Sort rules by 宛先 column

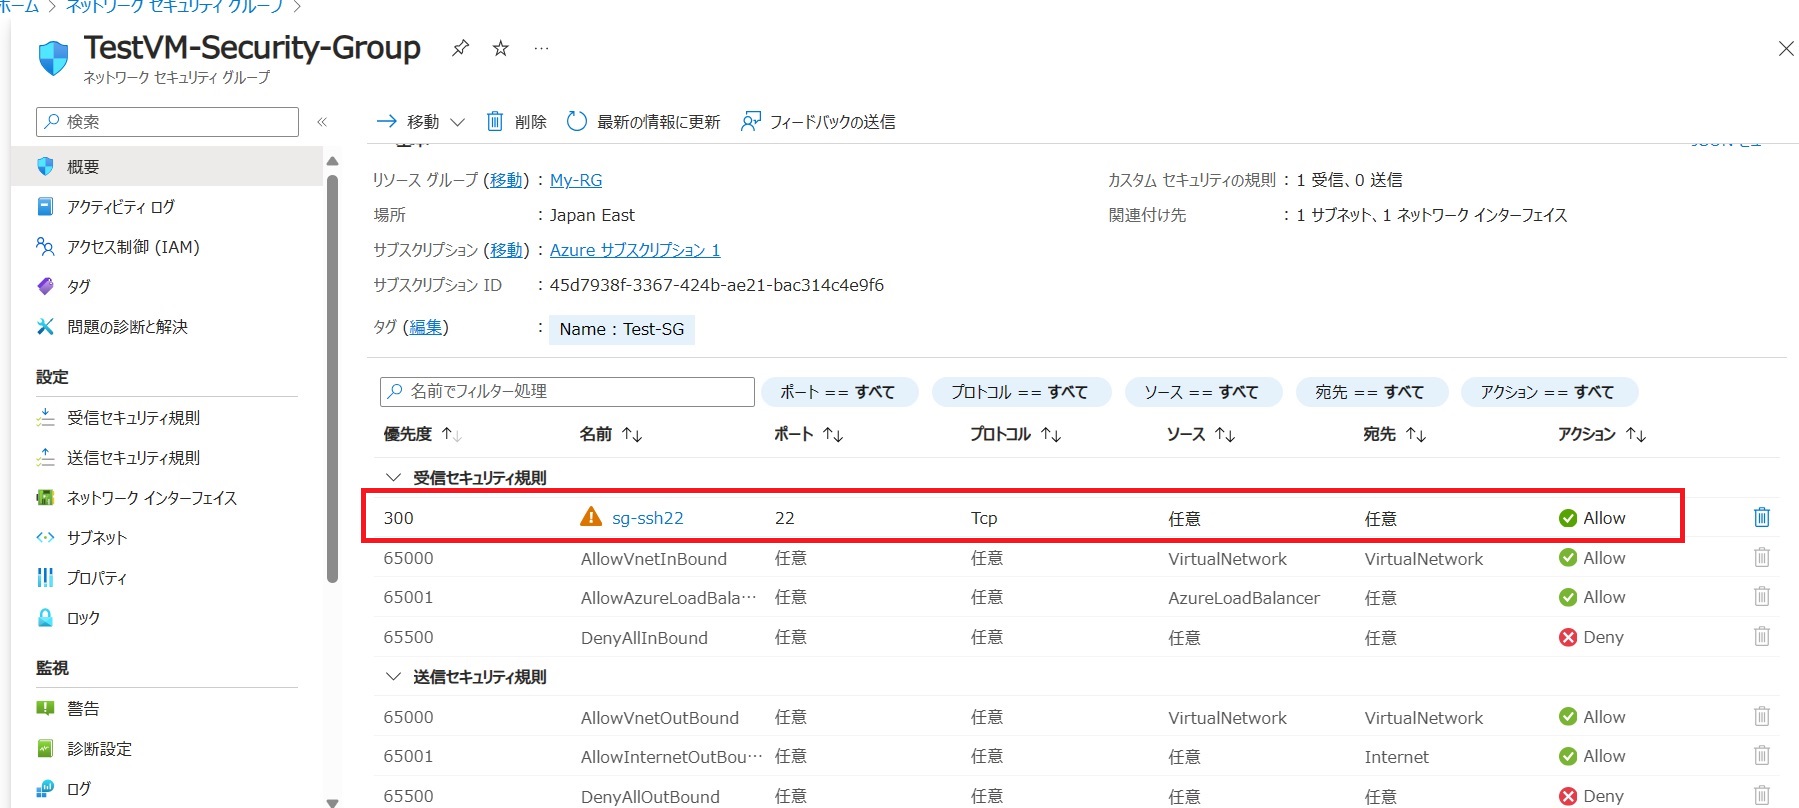(1395, 434)
